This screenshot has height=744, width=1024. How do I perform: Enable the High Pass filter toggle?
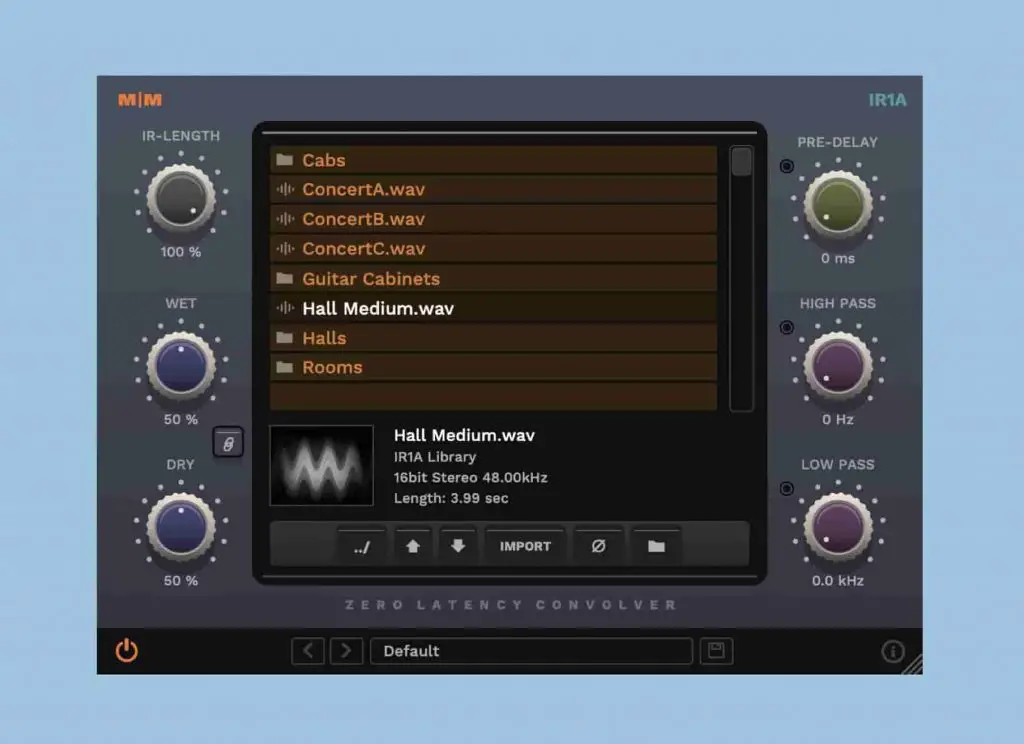click(787, 327)
